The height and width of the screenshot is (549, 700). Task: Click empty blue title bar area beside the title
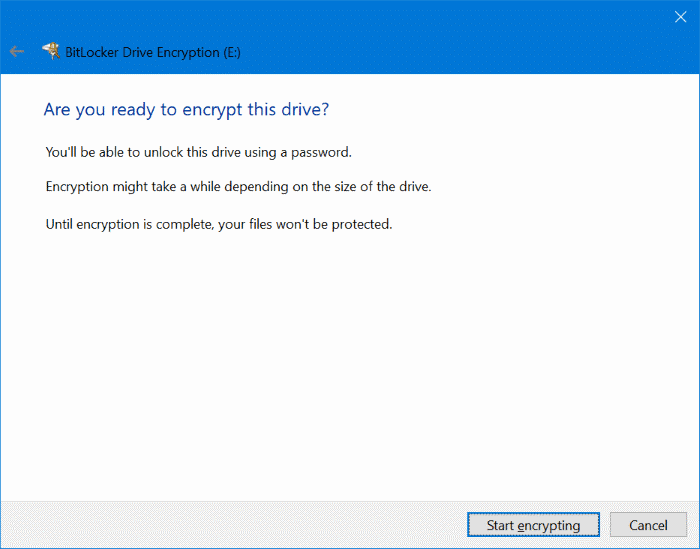pos(450,51)
